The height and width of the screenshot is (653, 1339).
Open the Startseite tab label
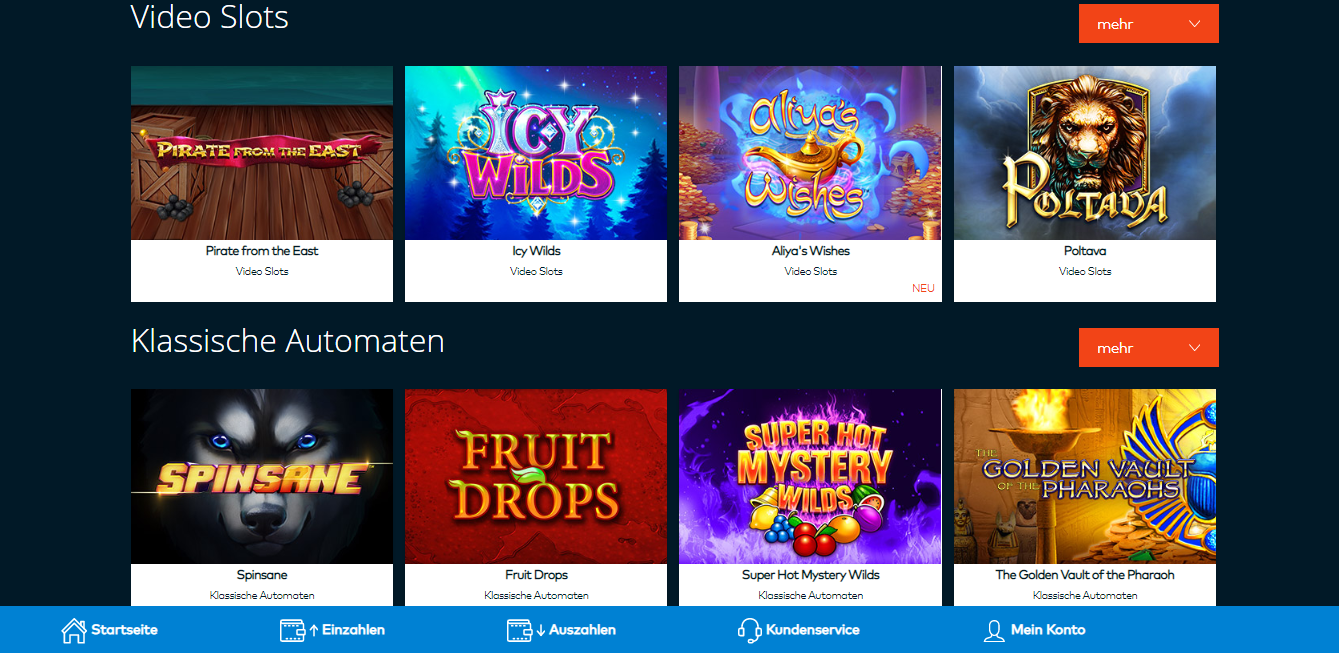(124, 630)
